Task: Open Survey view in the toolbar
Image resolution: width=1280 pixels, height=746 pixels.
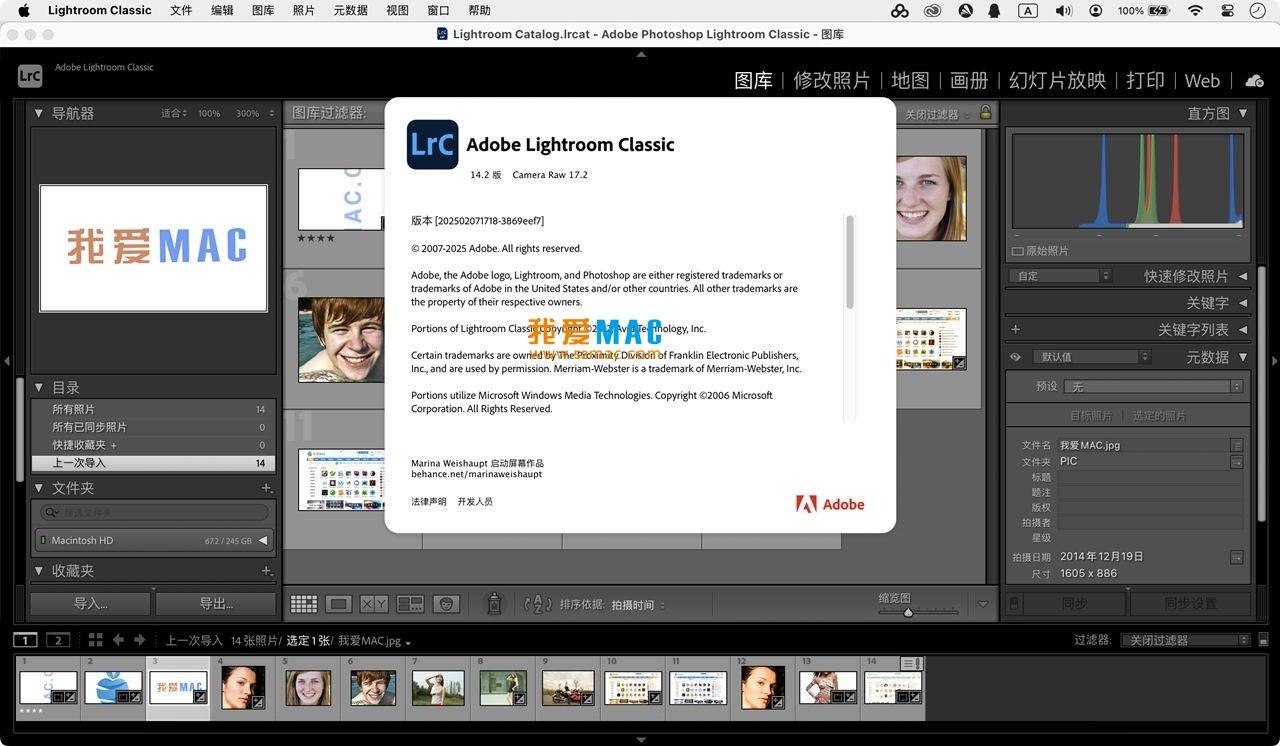Action: [410, 604]
